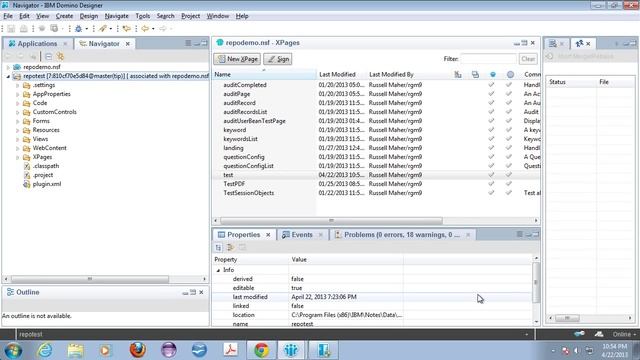Select the .classpath file icon

27,166
